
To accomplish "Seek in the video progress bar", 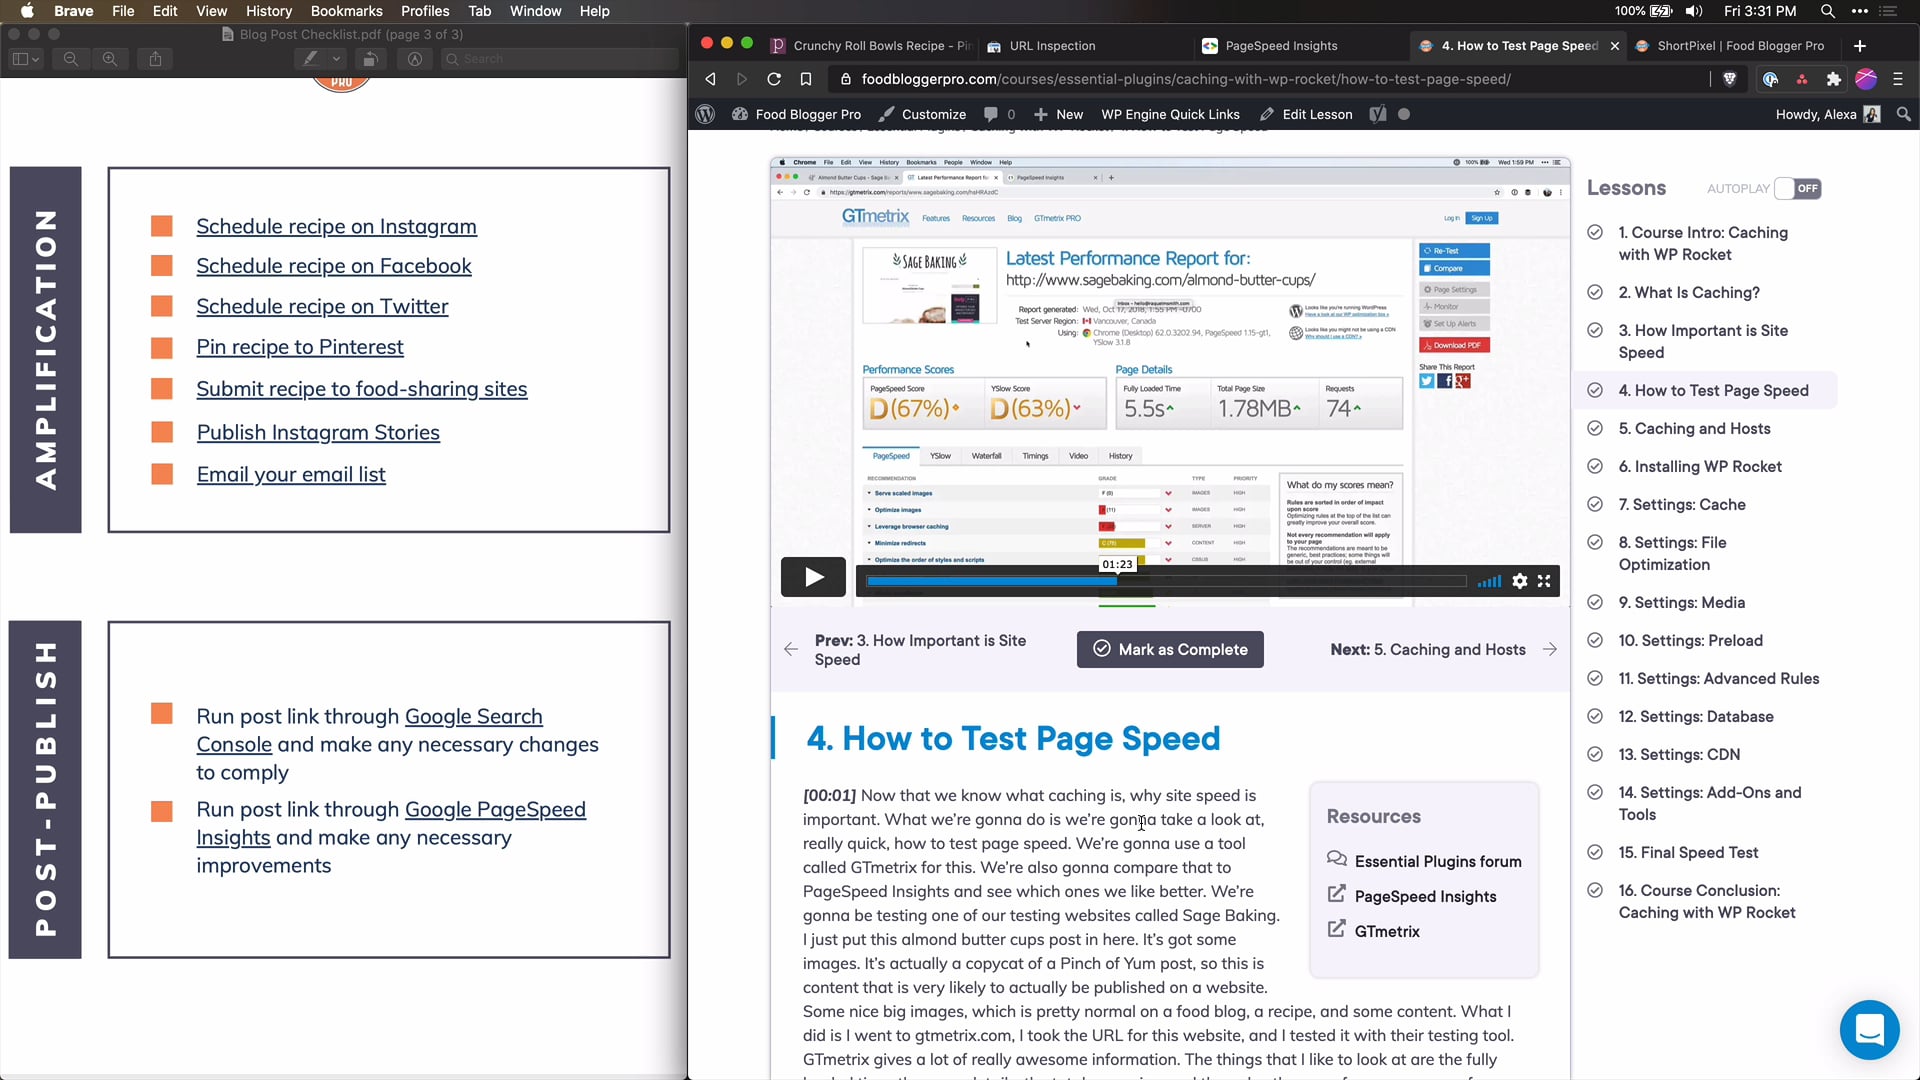I will click(x=1166, y=581).
